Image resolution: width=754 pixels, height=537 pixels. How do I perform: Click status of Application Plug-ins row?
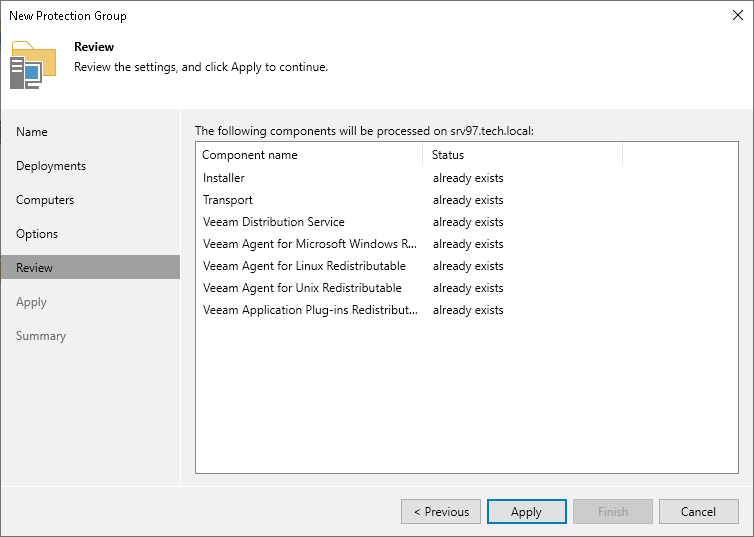[x=468, y=310]
